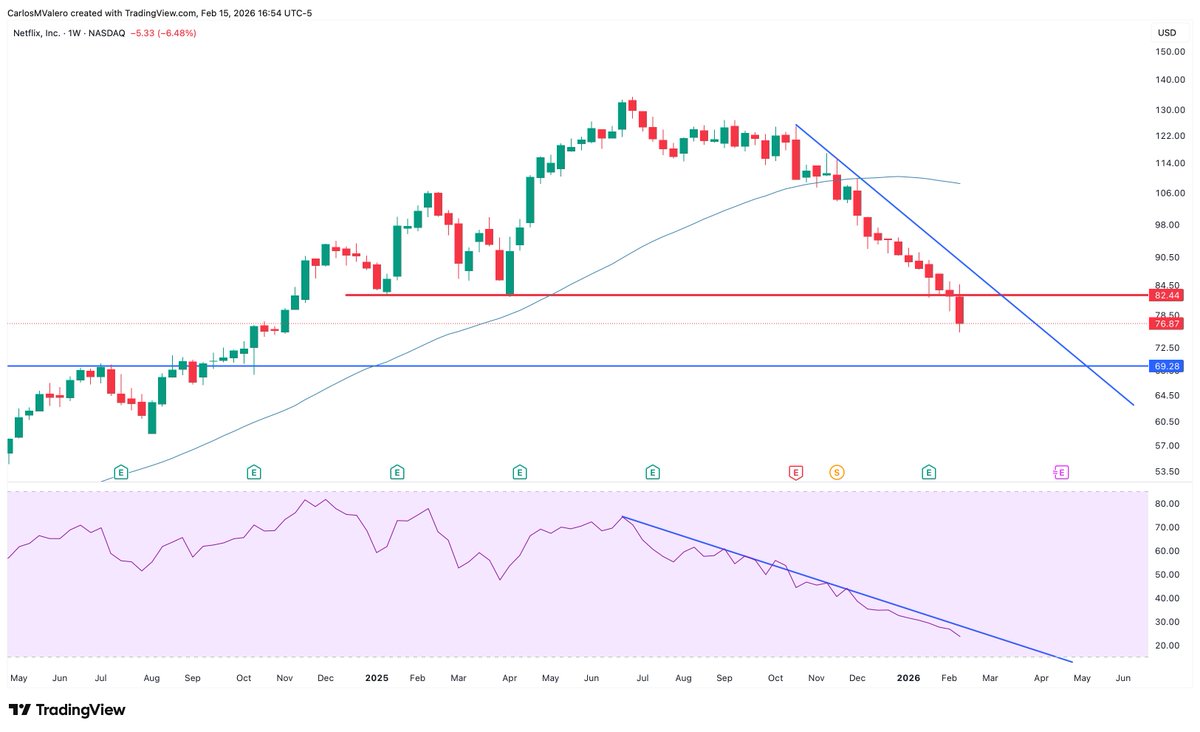1200x732 pixels.
Task: Select the July 2025 earnings marker
Action: (652, 471)
